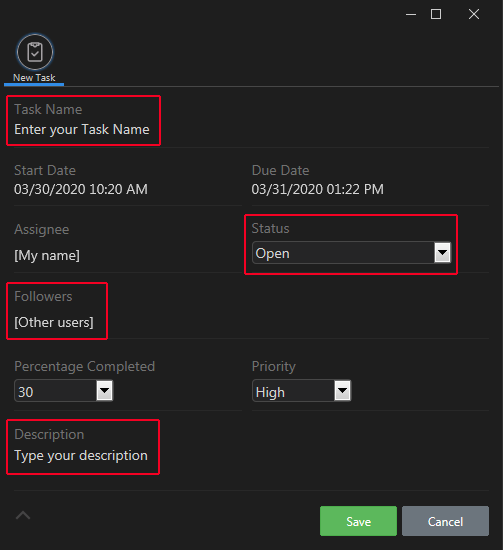Image resolution: width=503 pixels, height=550 pixels.
Task: Cancel the task creation
Action: 445,521
